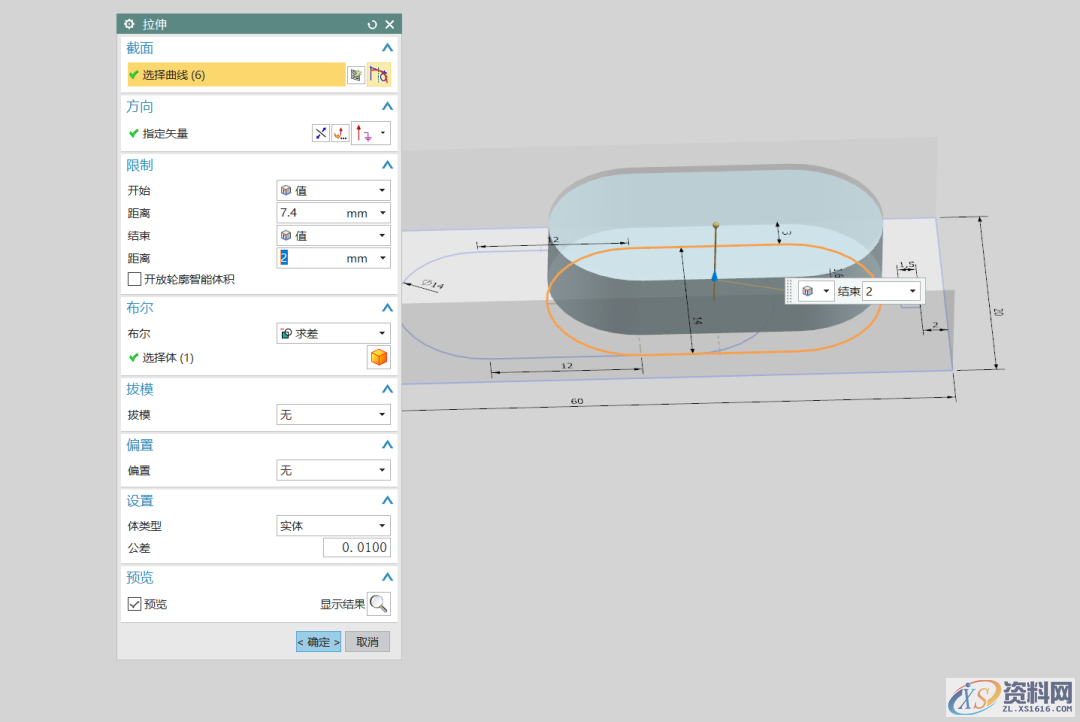The height and width of the screenshot is (722, 1080).
Task: Click the orange cube select body icon
Action: pyautogui.click(x=379, y=358)
